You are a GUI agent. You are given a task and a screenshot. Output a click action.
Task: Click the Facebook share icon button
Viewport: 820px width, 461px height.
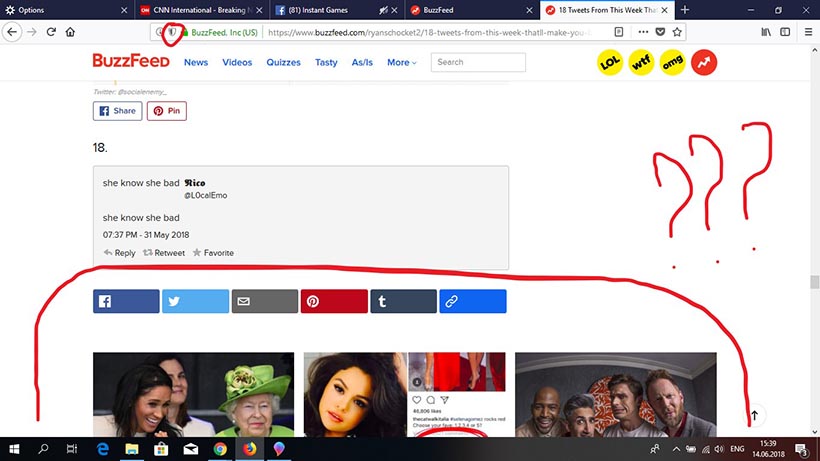point(126,301)
